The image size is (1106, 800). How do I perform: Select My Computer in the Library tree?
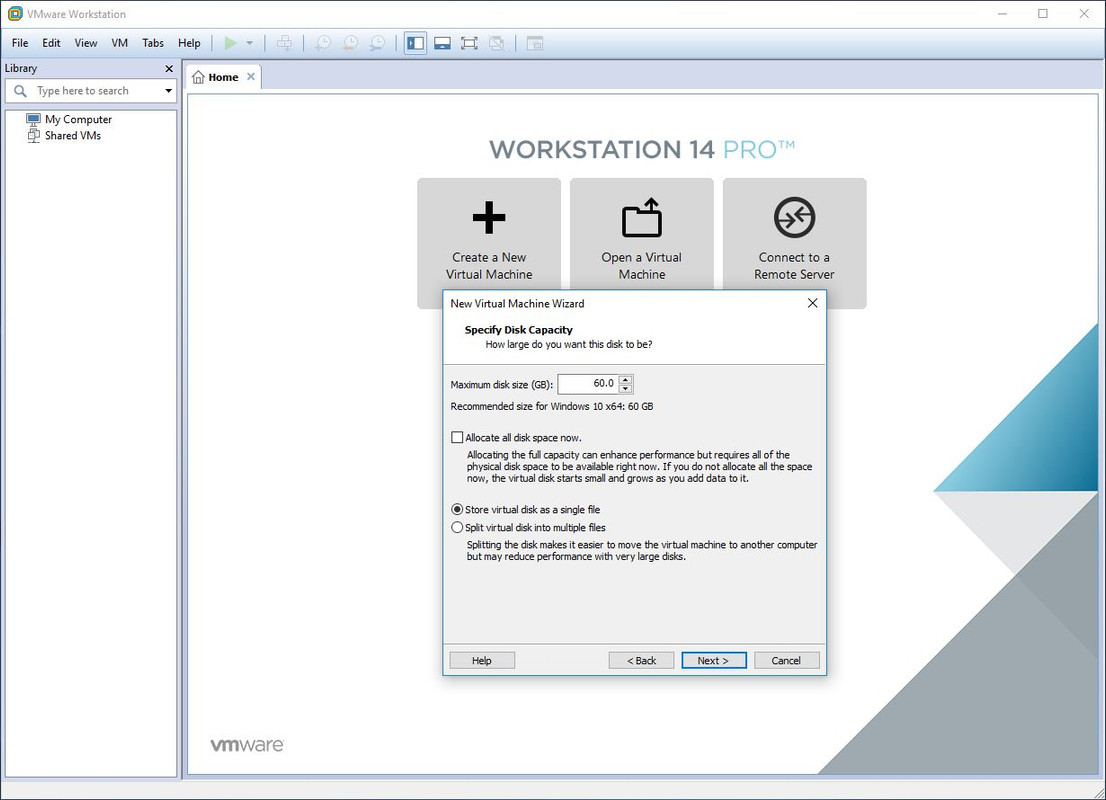coord(69,119)
